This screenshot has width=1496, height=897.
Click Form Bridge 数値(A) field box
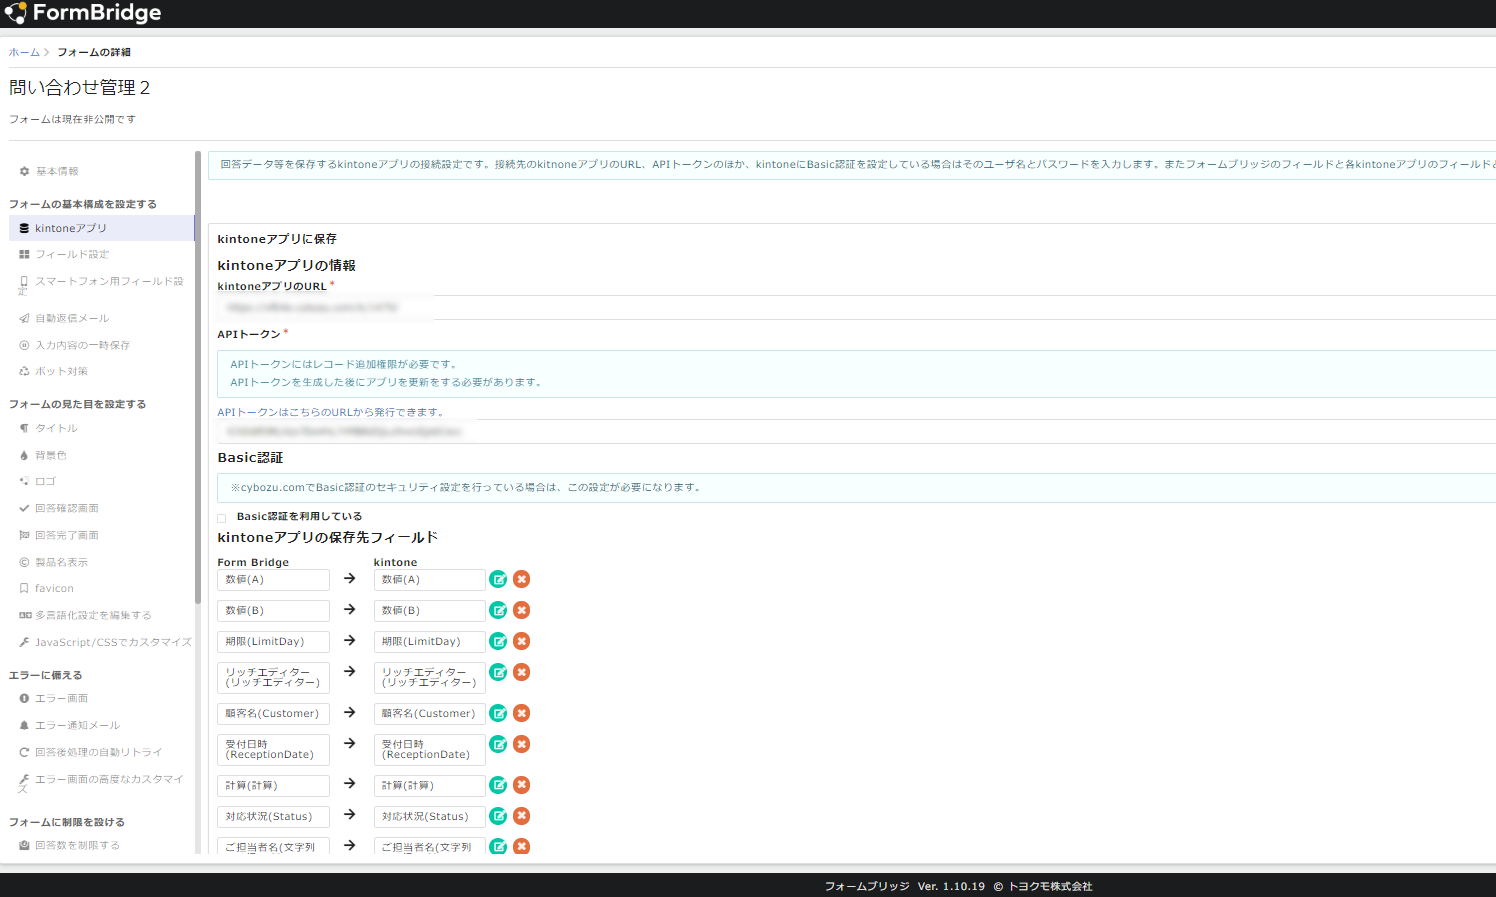(273, 580)
